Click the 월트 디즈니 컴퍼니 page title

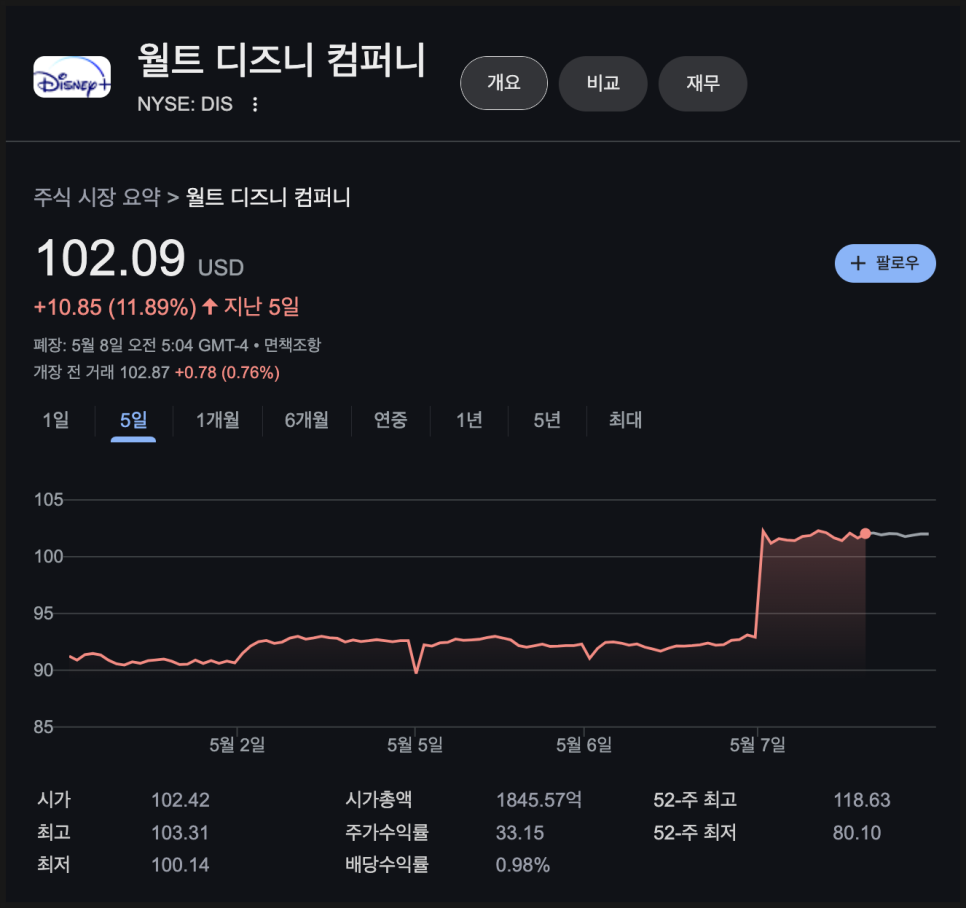[x=281, y=60]
